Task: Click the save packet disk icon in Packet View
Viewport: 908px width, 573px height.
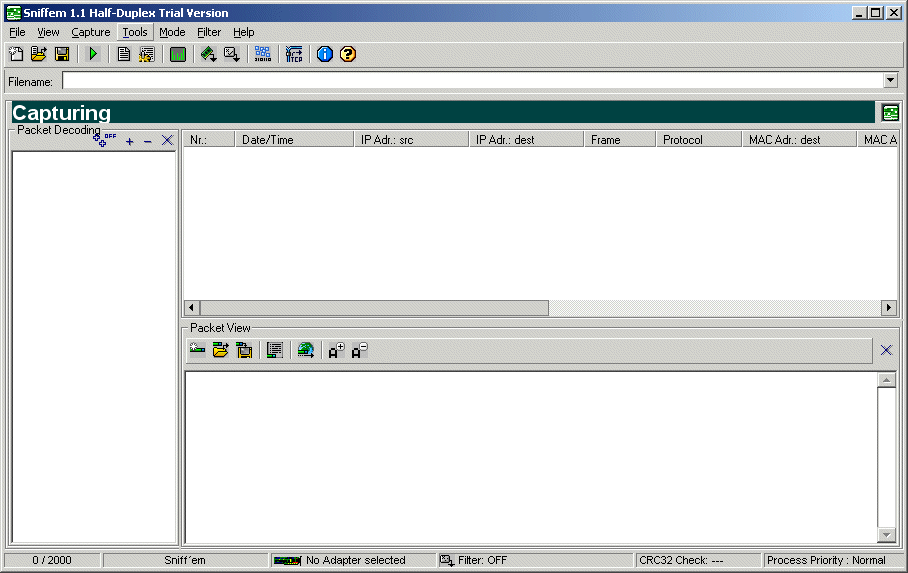Action: click(244, 350)
